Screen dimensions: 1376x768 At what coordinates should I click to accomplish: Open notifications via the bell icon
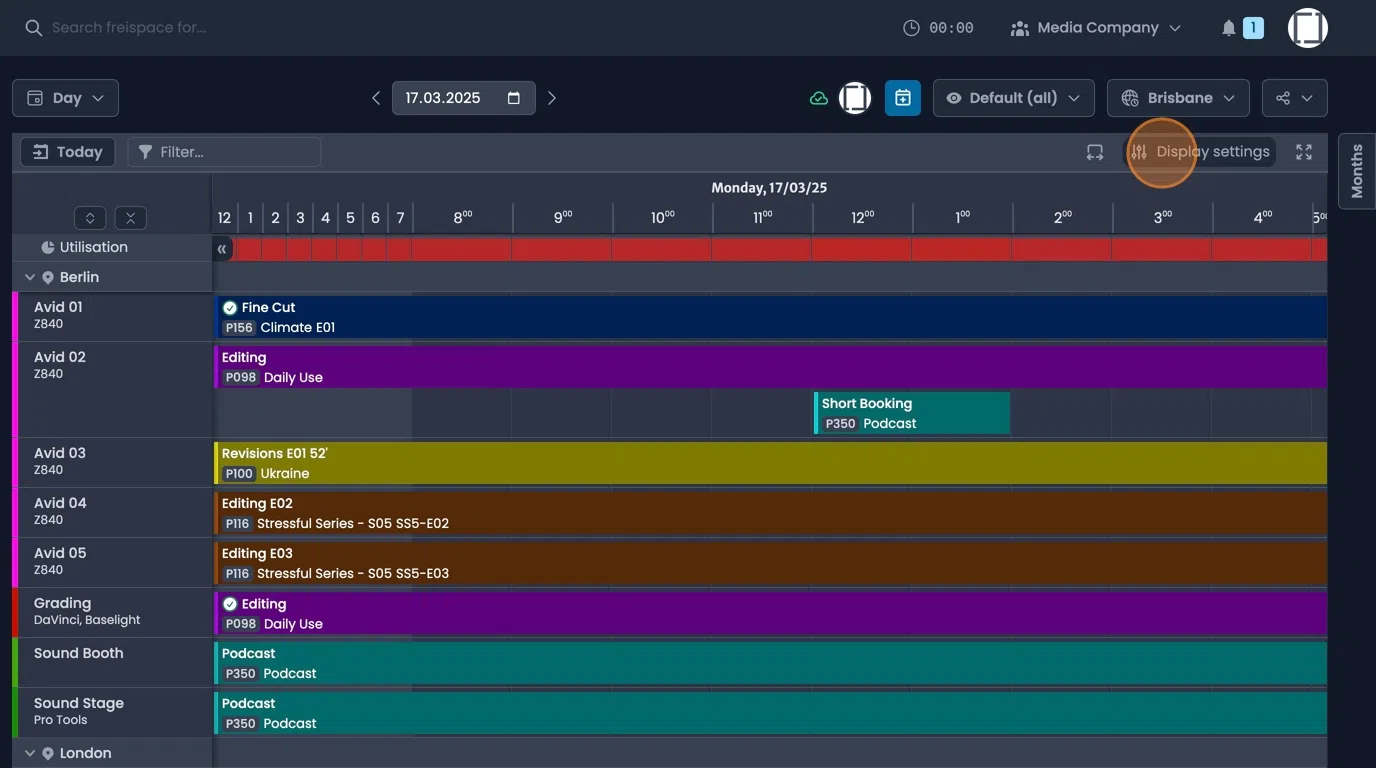[1228, 27]
